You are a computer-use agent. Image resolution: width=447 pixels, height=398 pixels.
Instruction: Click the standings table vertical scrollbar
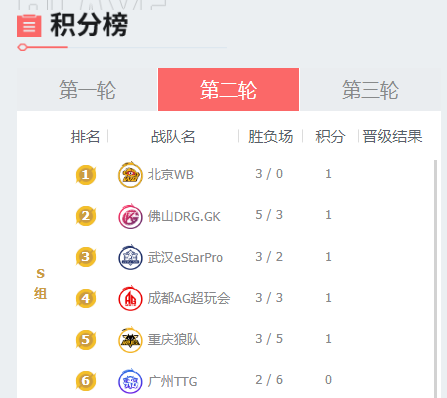pyautogui.click(x=435, y=279)
